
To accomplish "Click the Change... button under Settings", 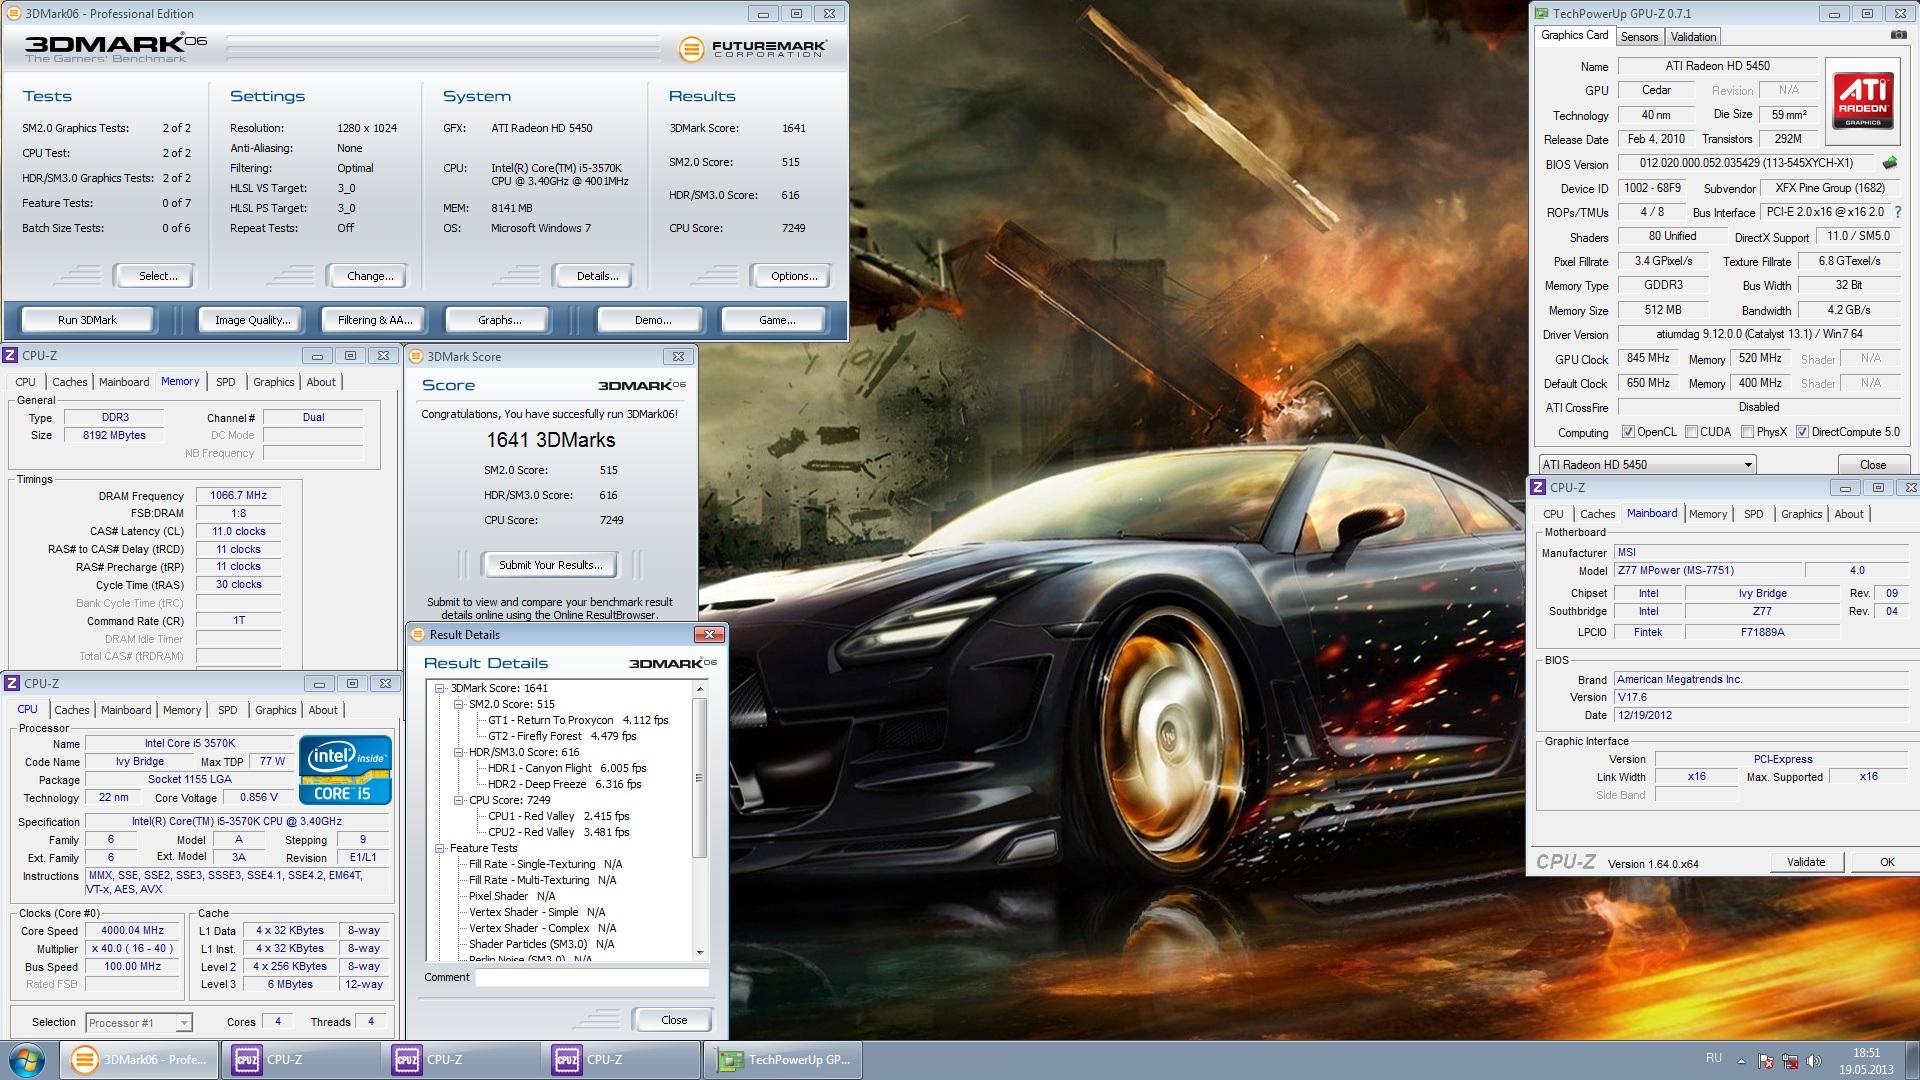I will point(370,276).
